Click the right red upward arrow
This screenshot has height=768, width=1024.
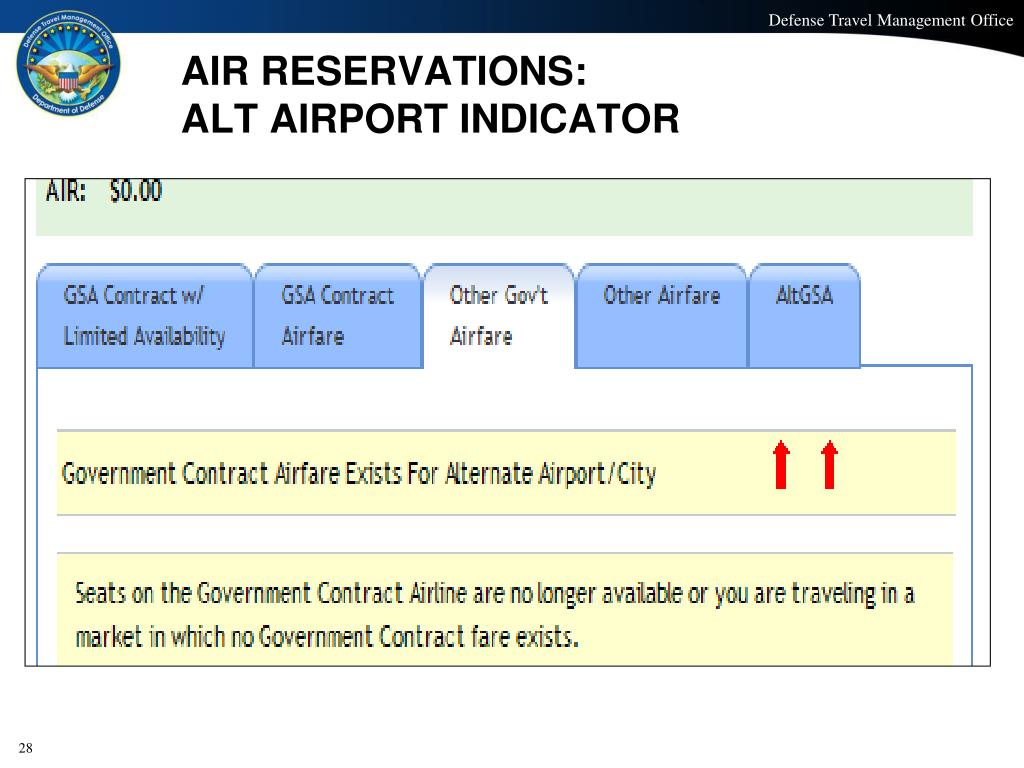coord(829,464)
